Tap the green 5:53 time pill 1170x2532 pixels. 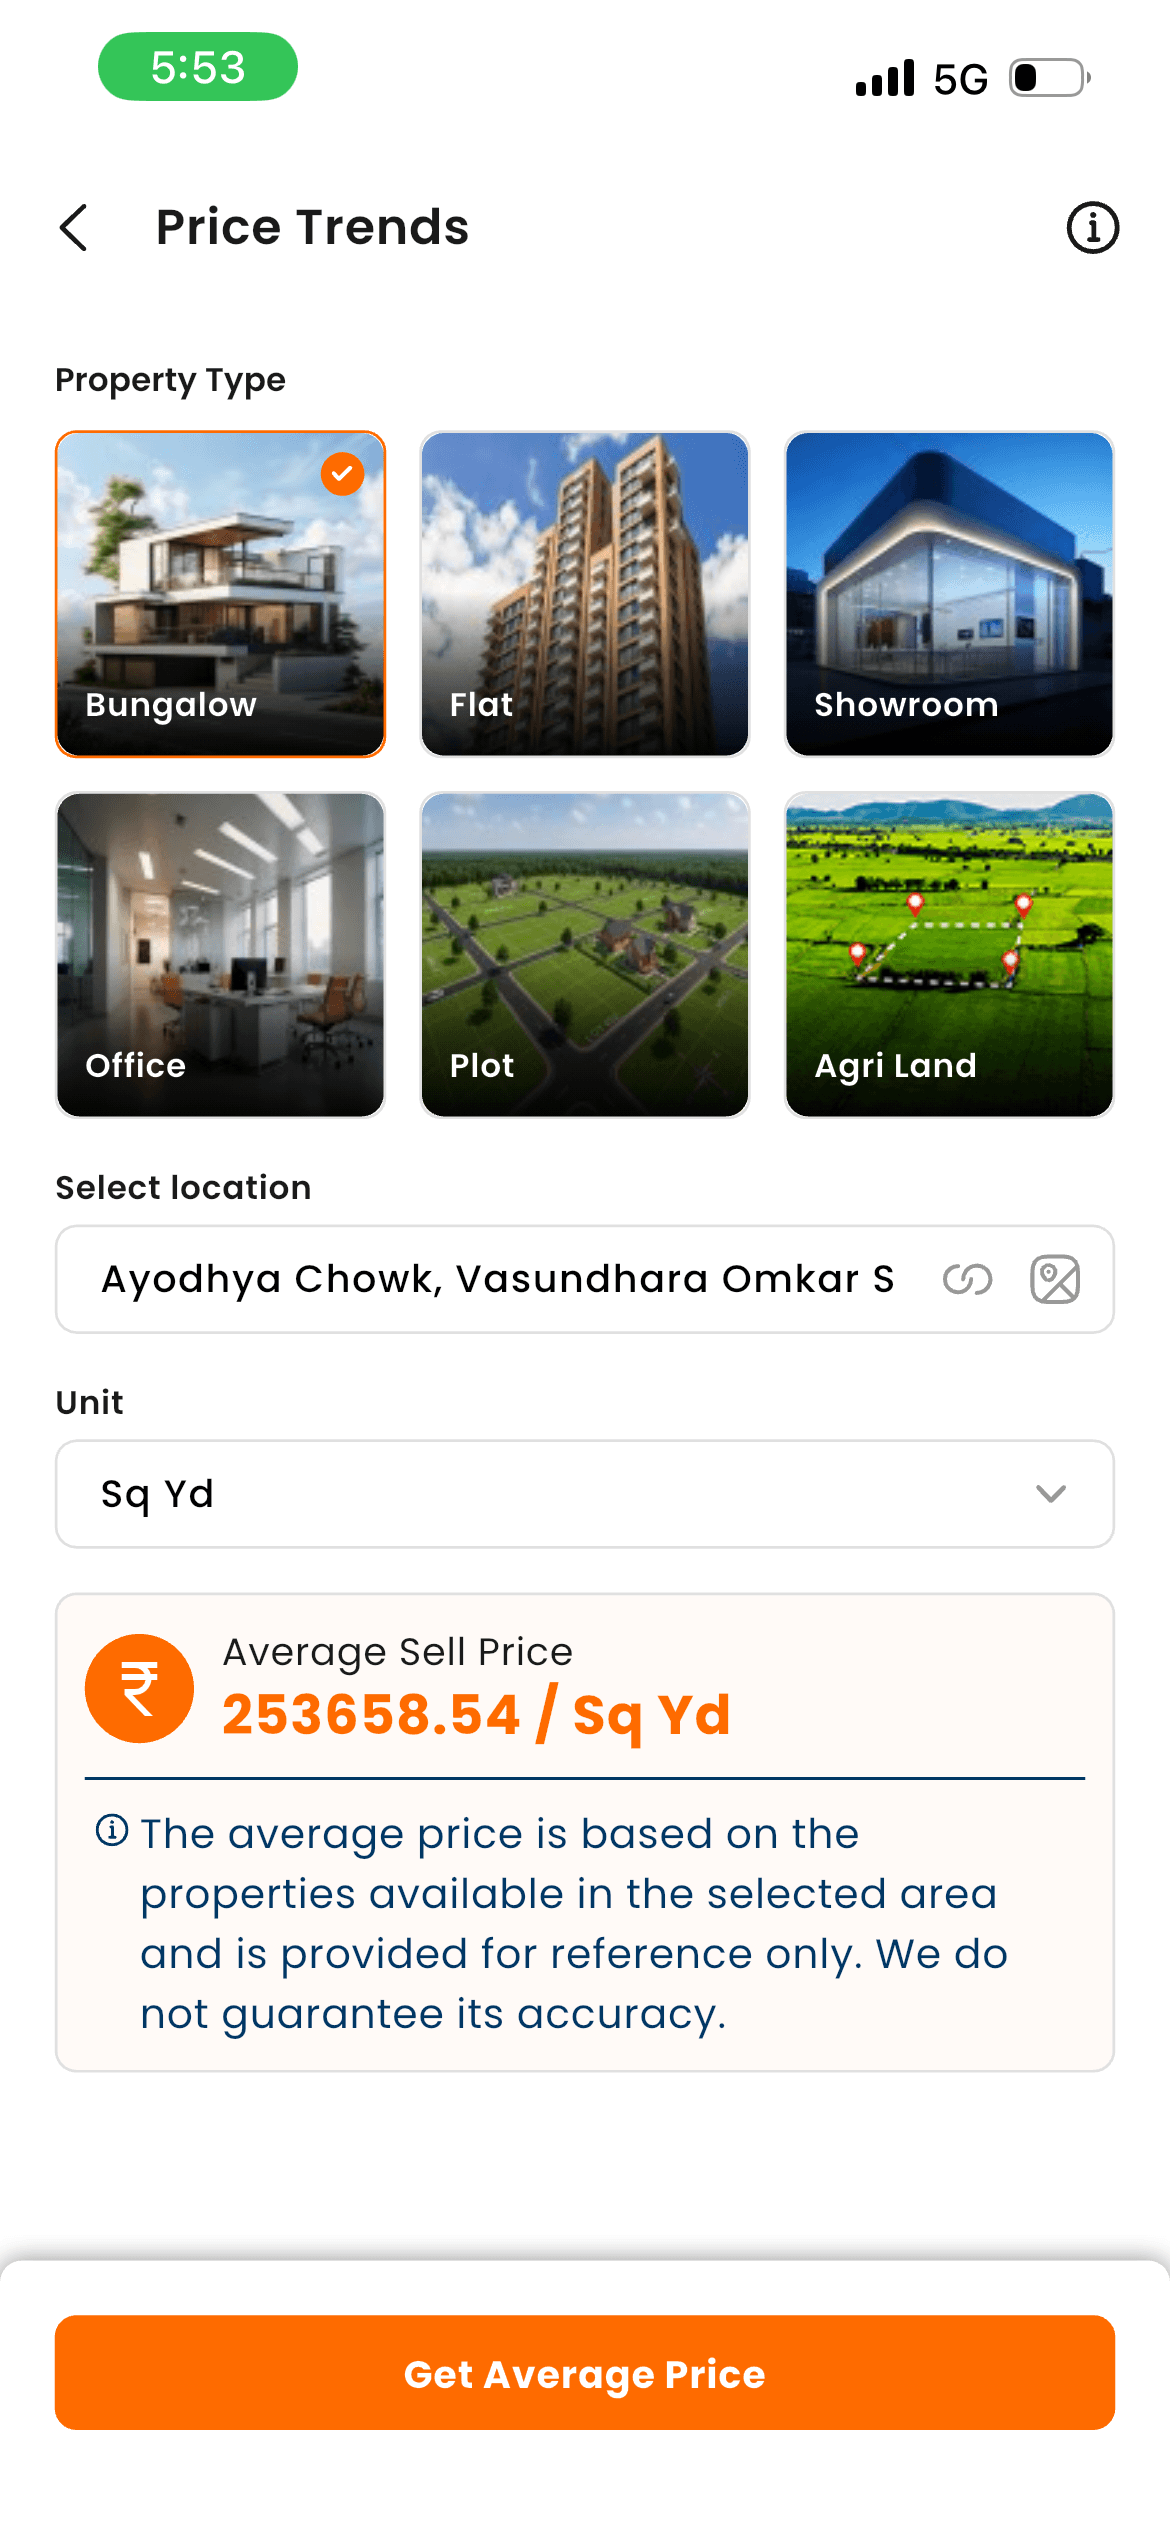click(x=198, y=67)
